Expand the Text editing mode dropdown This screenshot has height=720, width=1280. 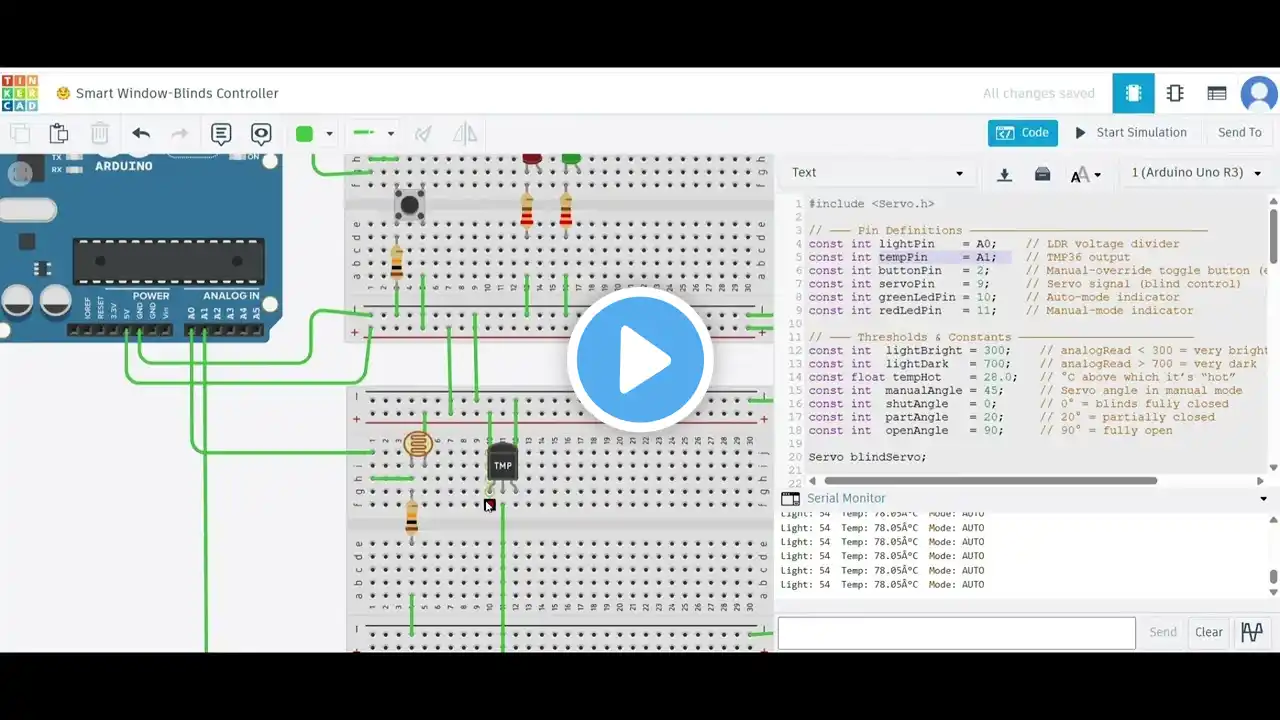(878, 173)
